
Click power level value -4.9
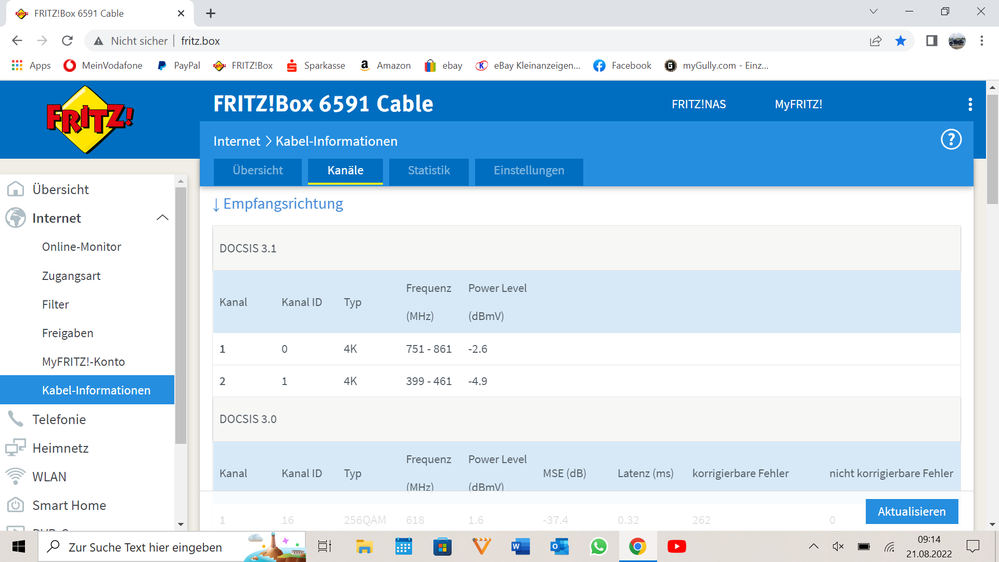478,381
